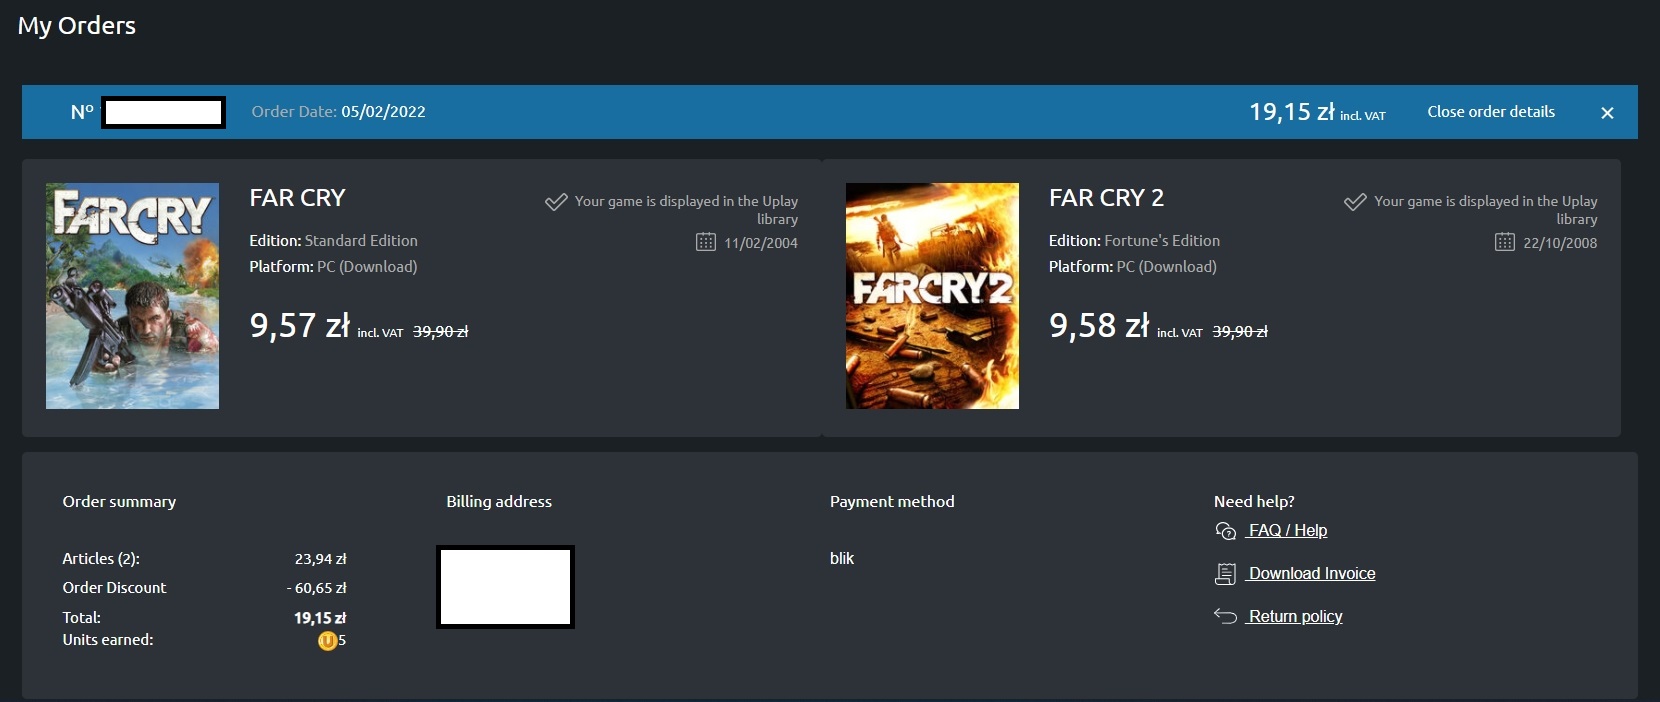Image resolution: width=1660 pixels, height=702 pixels.
Task: Click Far Cry 2's struck-through 39,90 zł price
Action: click(1240, 332)
